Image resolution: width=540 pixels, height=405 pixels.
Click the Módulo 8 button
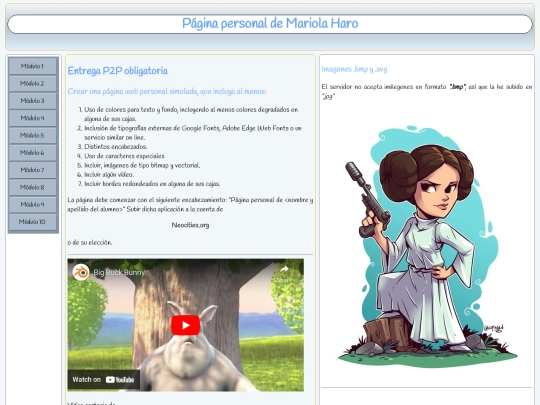(33, 187)
